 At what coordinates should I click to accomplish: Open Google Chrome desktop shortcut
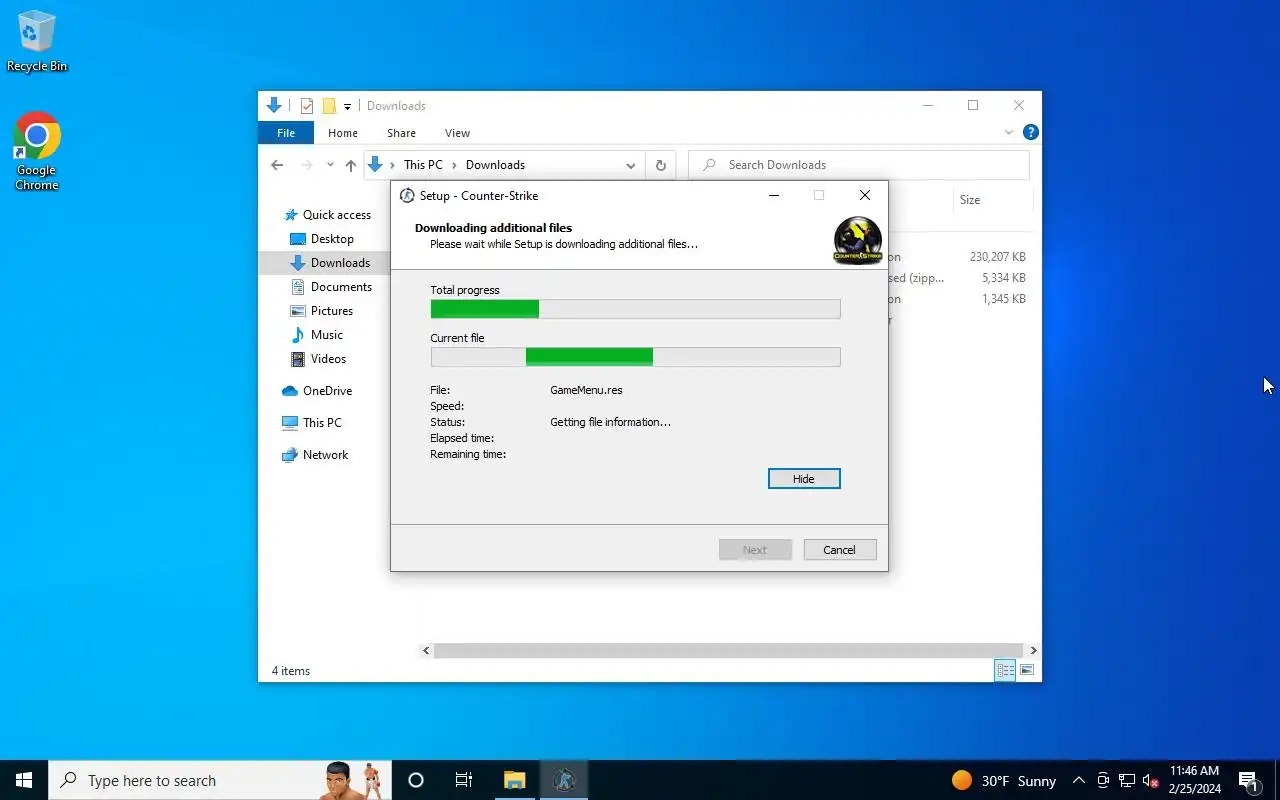pos(37,151)
